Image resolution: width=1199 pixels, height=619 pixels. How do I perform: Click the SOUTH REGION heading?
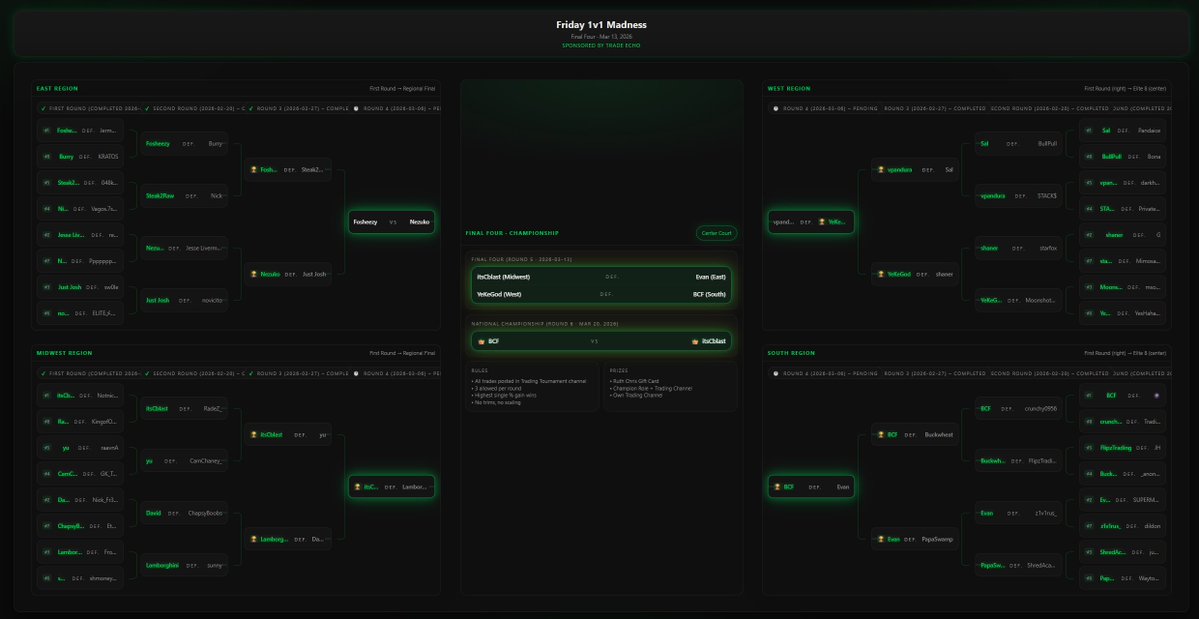pos(791,353)
